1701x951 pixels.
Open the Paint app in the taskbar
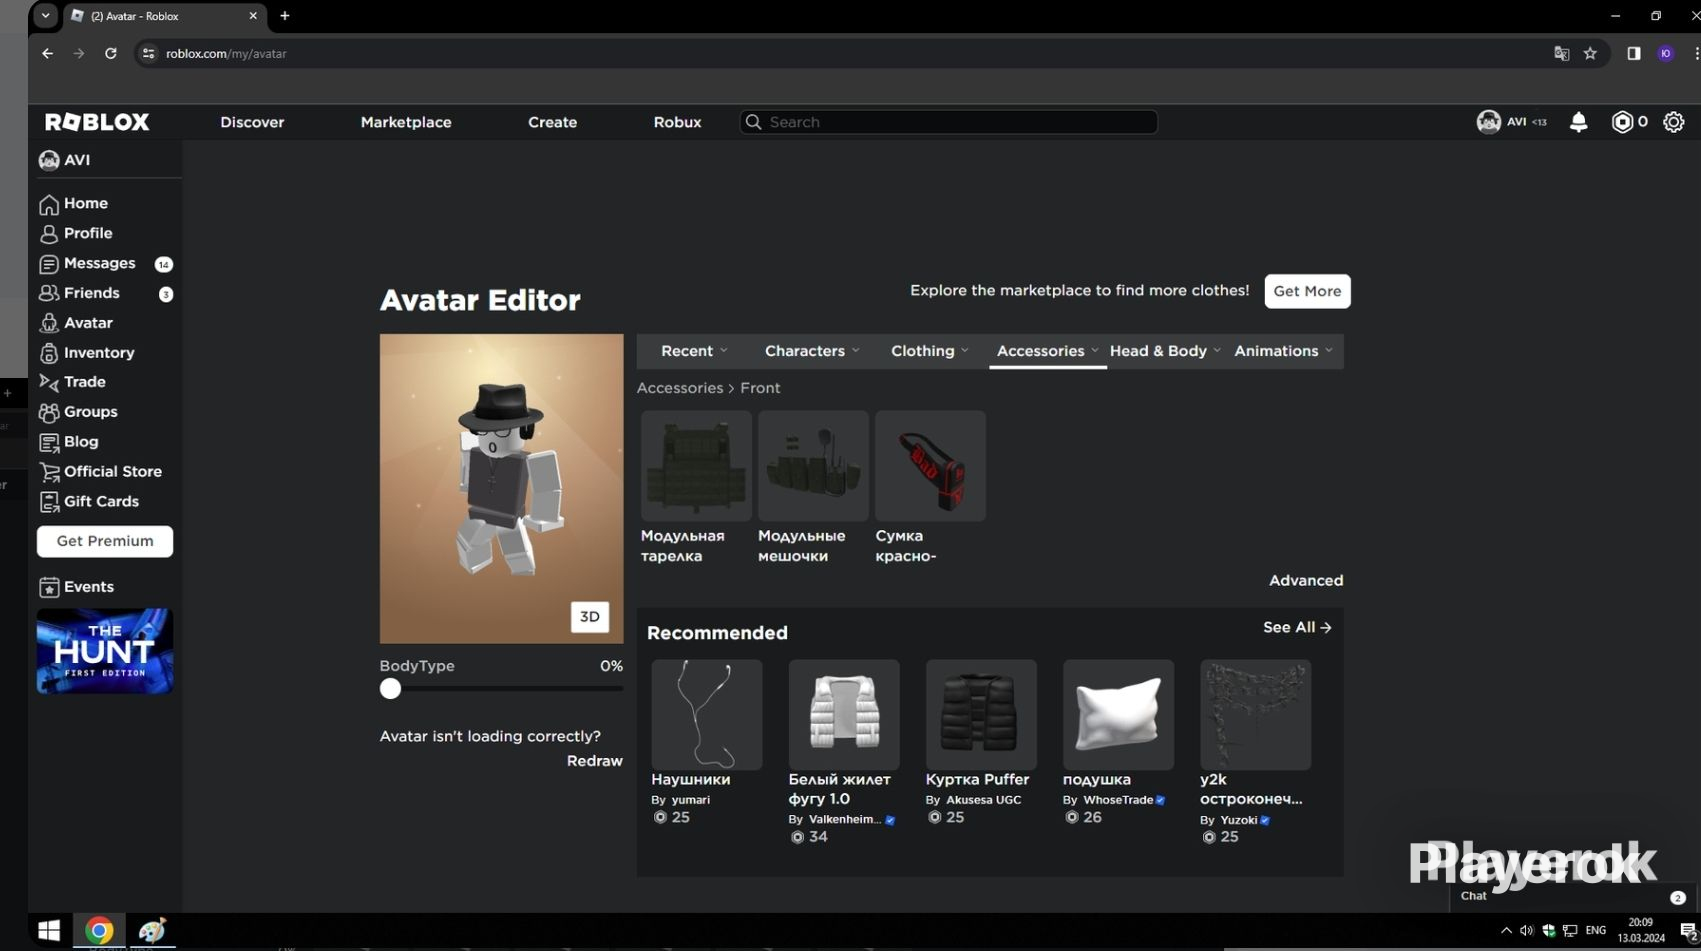pos(152,931)
